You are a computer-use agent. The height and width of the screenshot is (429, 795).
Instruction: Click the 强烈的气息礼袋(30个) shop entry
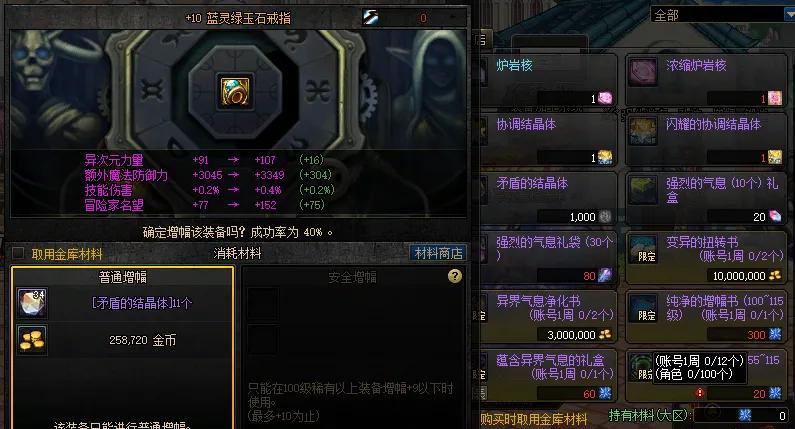(548, 258)
